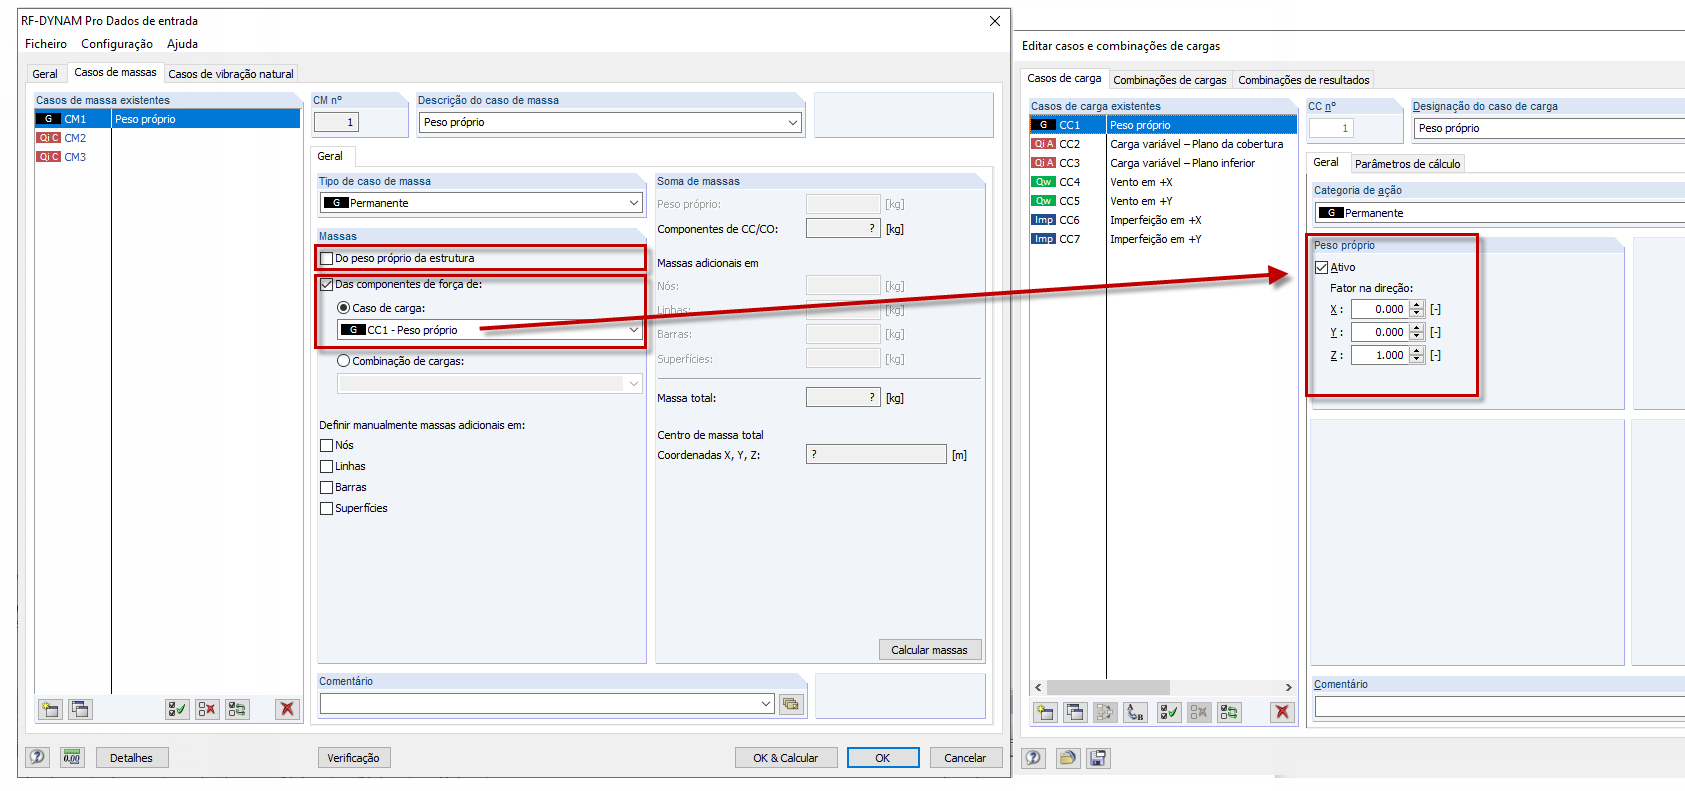The width and height of the screenshot is (1685, 791).
Task: Choose the 'Combinação de cargas' radio button
Action: click(344, 361)
